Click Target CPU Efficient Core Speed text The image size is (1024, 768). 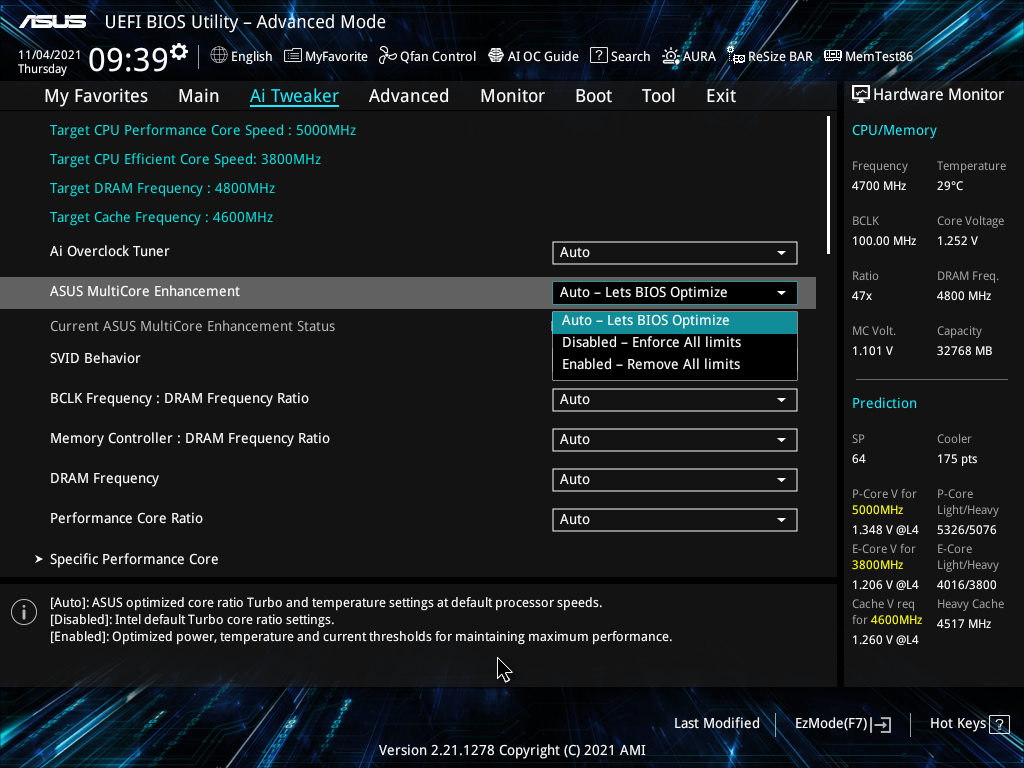pos(185,159)
